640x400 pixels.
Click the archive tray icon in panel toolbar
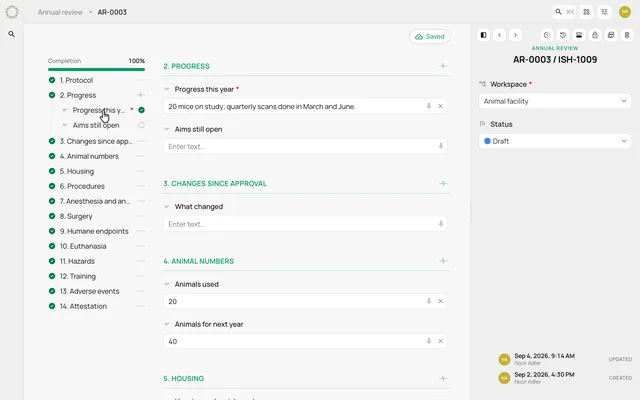point(579,35)
